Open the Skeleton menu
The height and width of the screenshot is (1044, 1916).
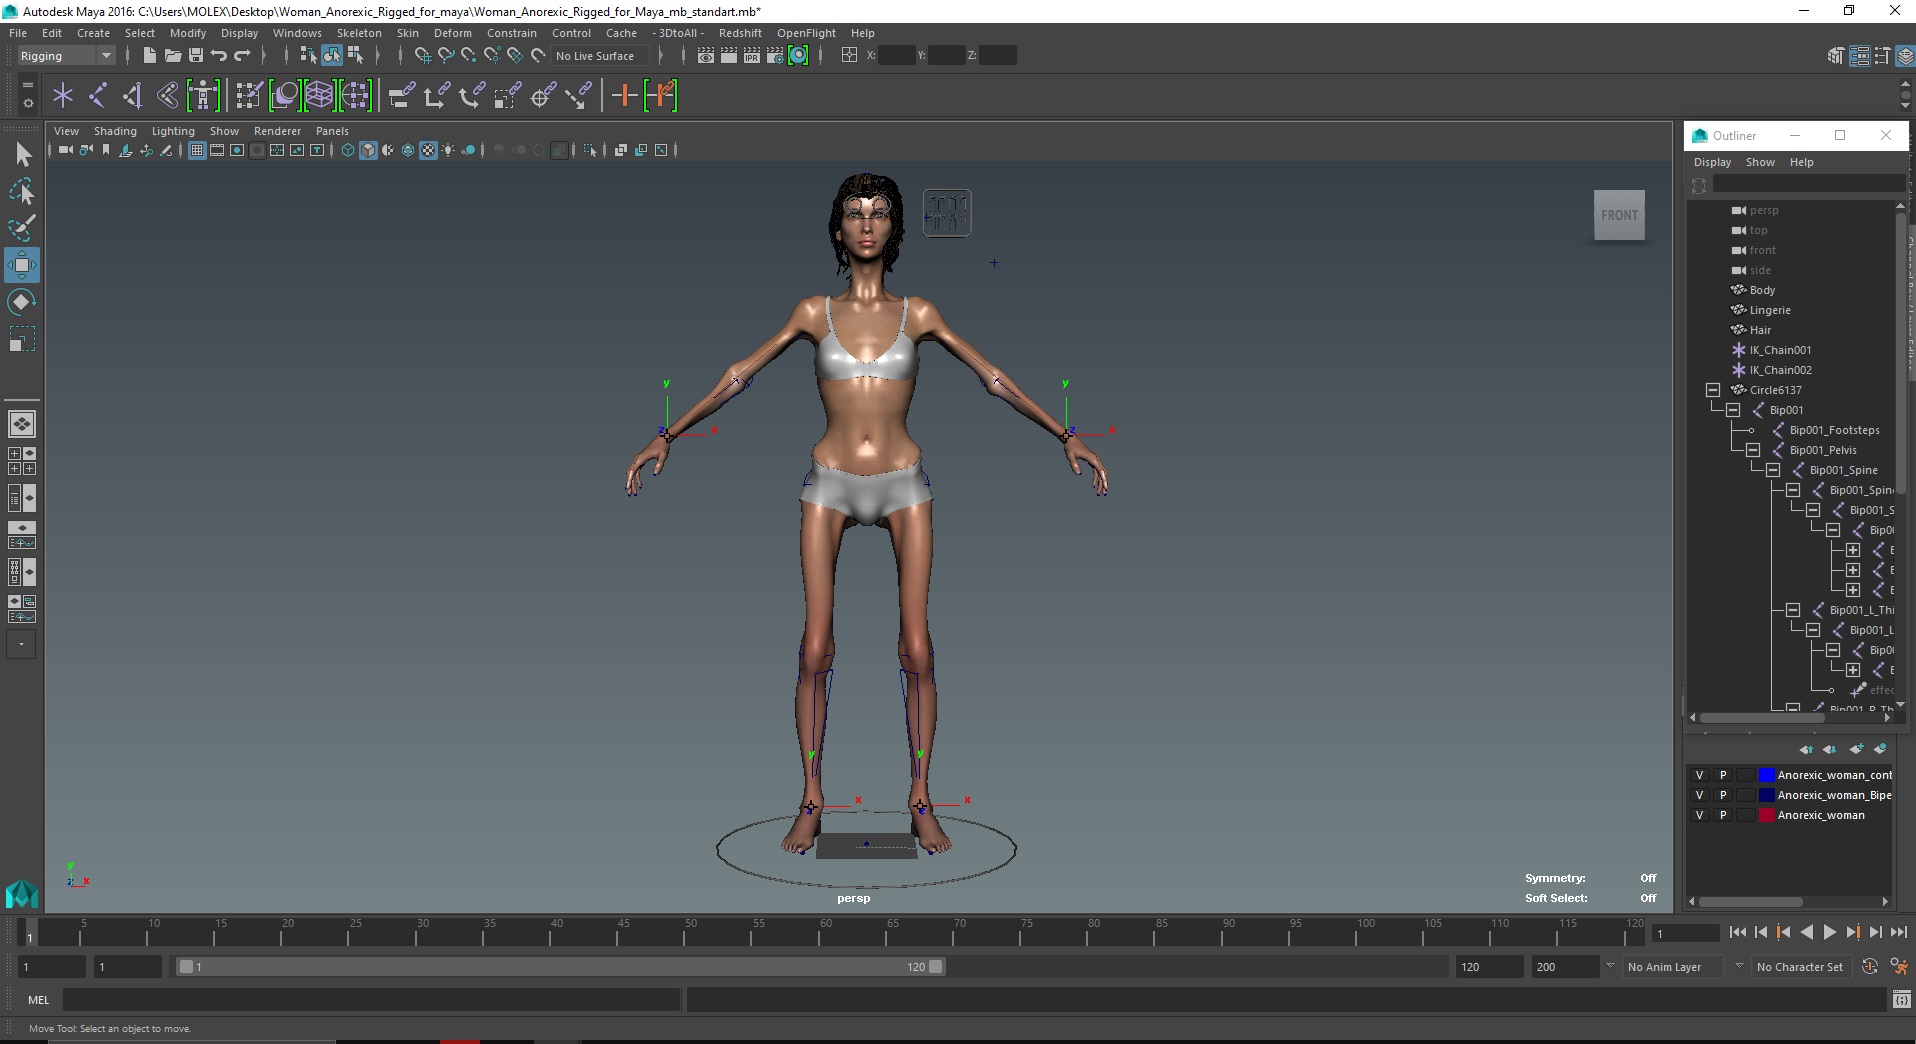tap(359, 33)
